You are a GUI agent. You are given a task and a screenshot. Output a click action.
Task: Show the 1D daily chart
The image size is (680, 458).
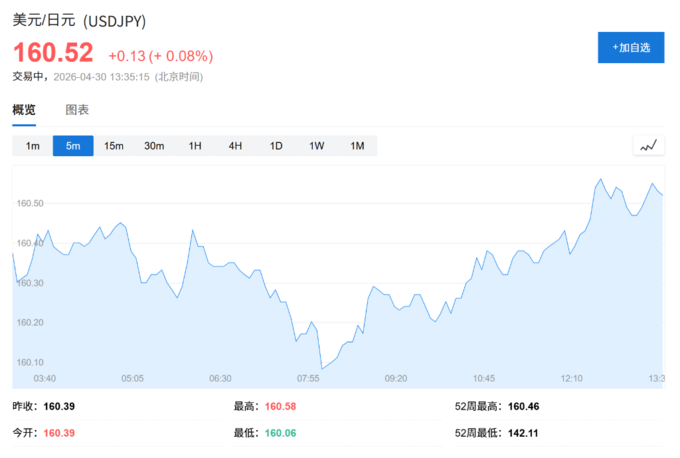click(x=276, y=146)
